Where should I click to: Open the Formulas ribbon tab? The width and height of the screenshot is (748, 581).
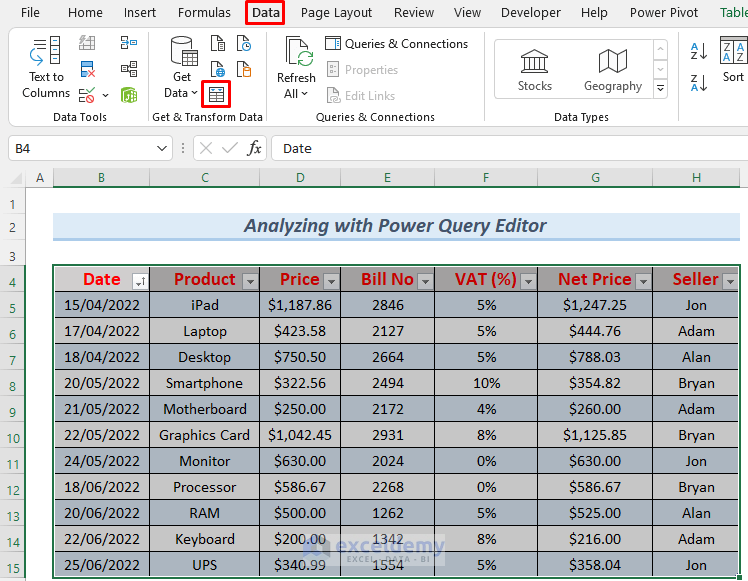pos(204,13)
